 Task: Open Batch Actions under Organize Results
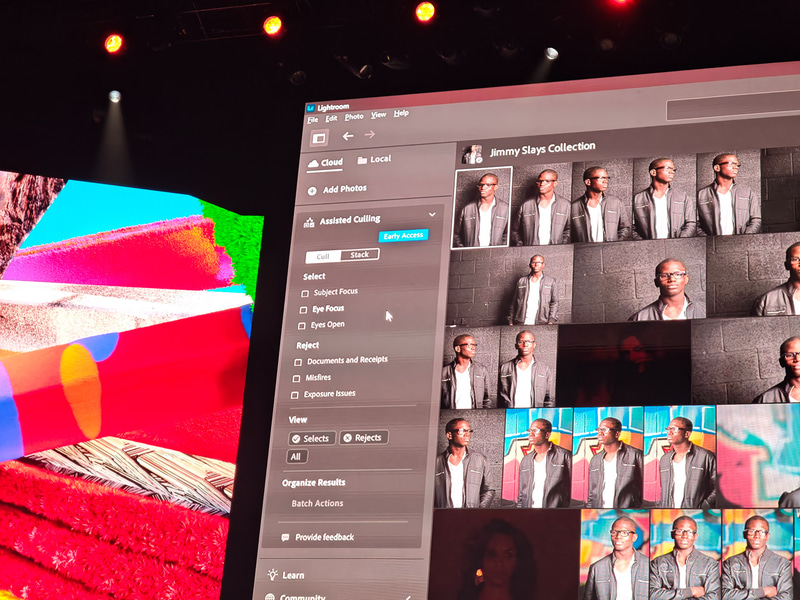pyautogui.click(x=317, y=503)
